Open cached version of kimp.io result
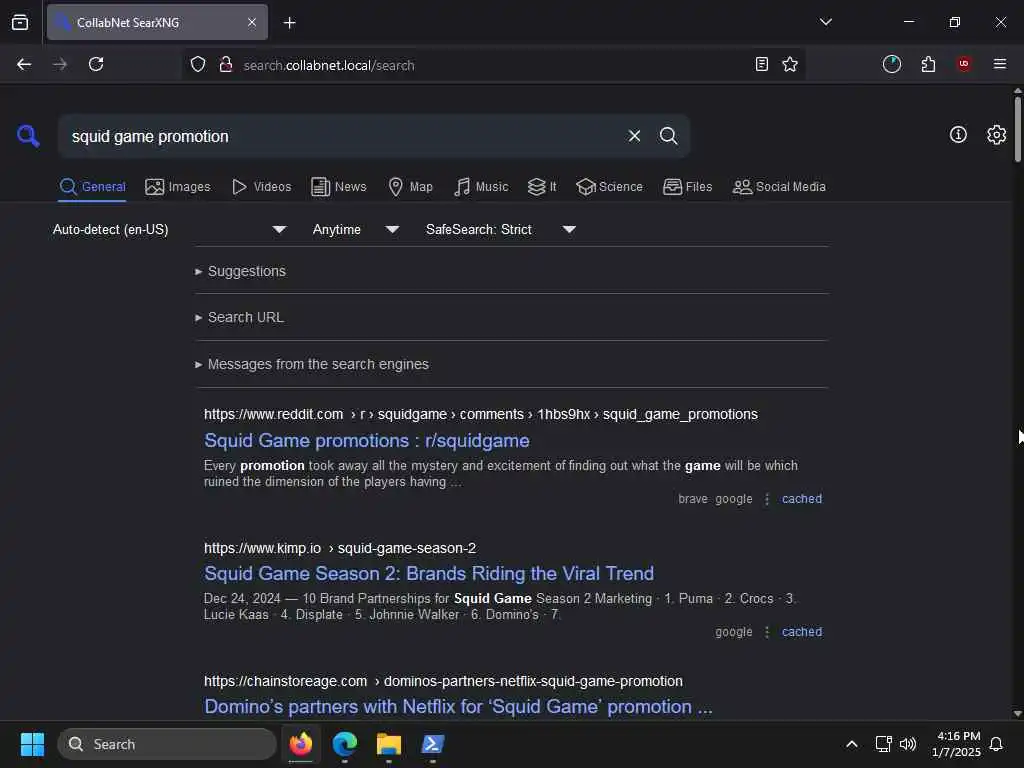 pos(801,632)
